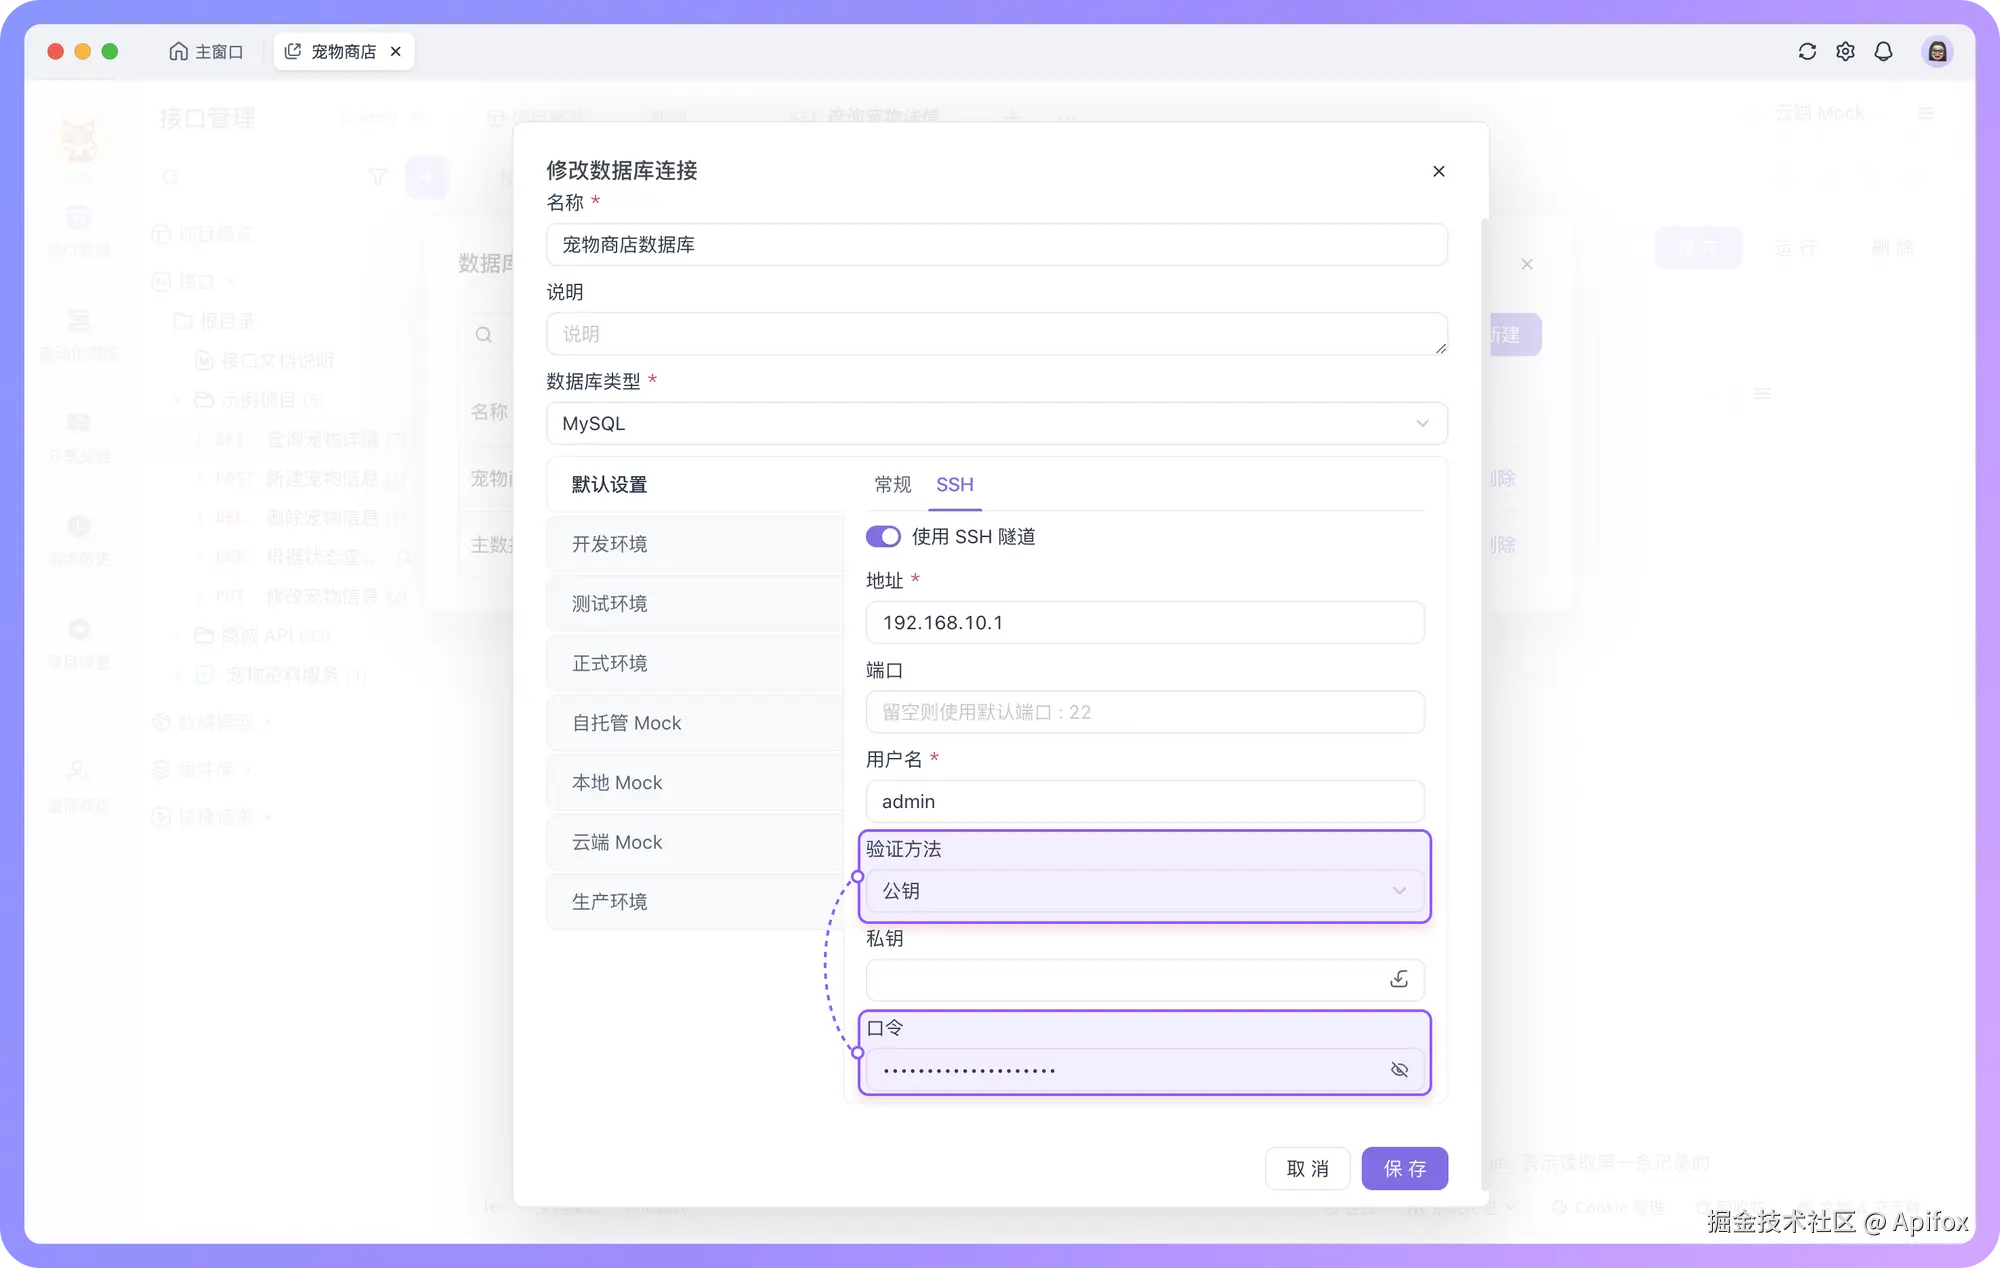
Task: Switch to the 常规 tab
Action: click(891, 485)
